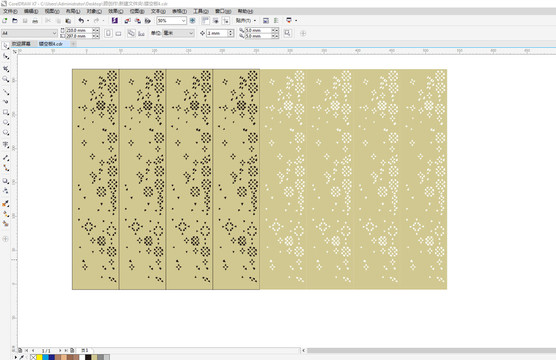Click the quick customize plus on property bar
This screenshot has height=360, width=556.
[303, 33]
